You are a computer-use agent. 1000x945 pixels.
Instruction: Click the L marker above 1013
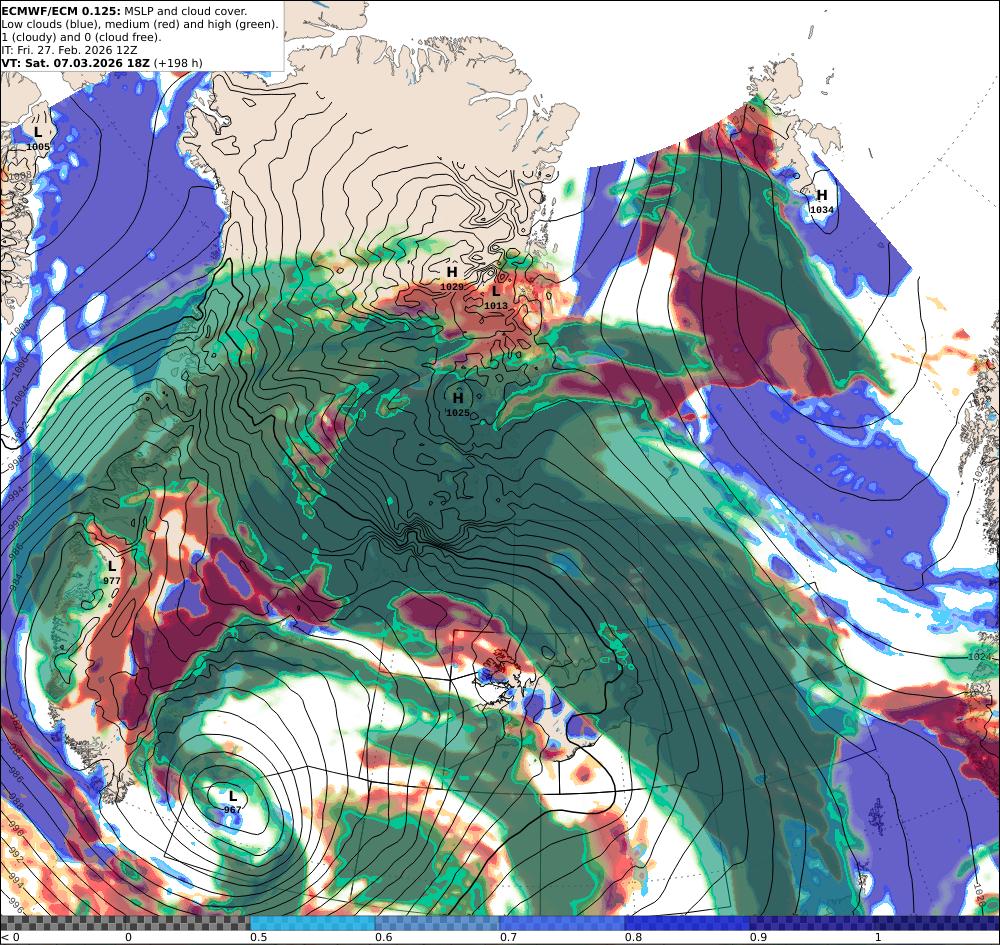496,292
